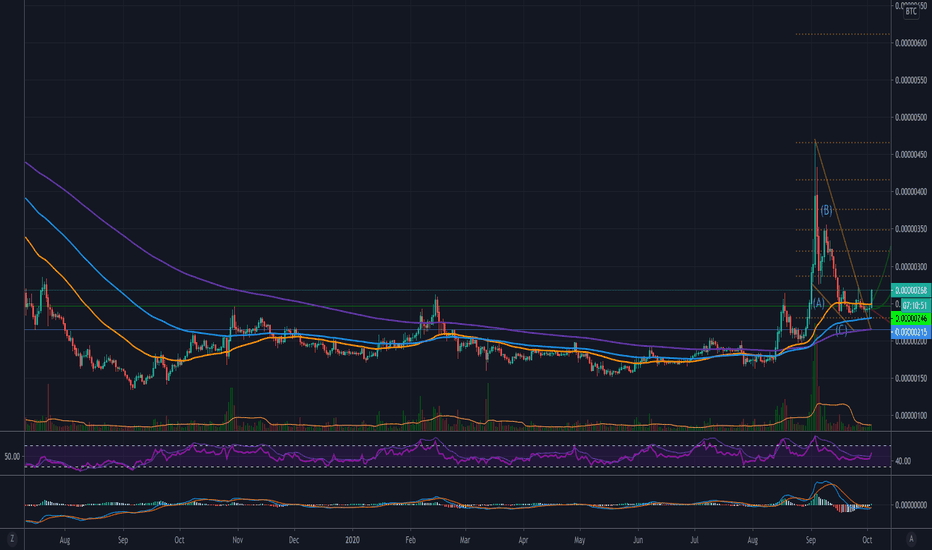This screenshot has width=932, height=550.
Task: Click the MACD 0.00000000 scale label
Action: coord(911,505)
